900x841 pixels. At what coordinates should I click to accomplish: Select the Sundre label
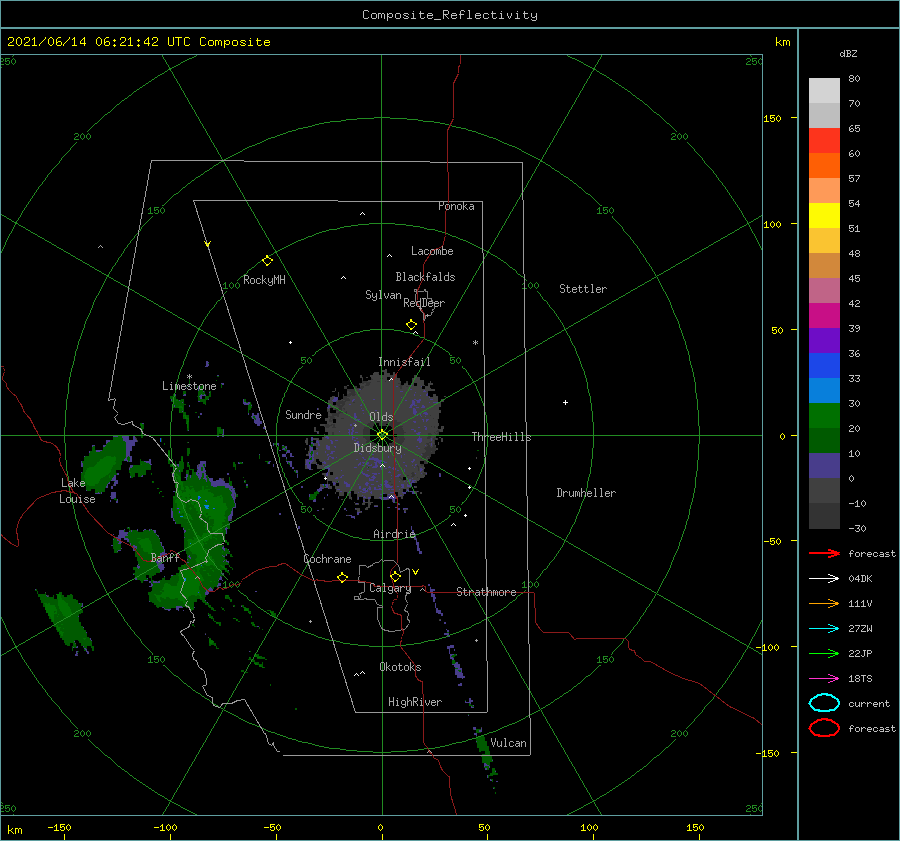coord(303,414)
